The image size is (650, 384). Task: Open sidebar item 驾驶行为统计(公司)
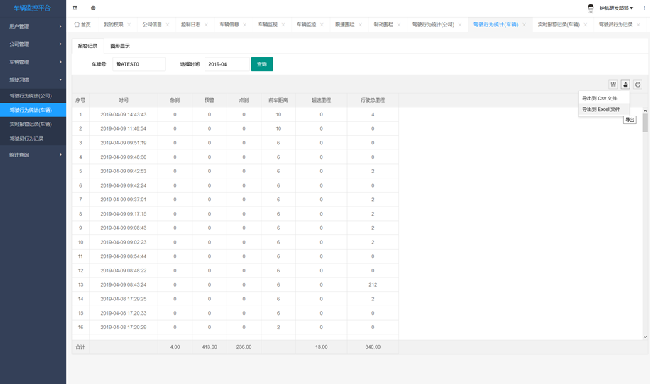click(33, 96)
